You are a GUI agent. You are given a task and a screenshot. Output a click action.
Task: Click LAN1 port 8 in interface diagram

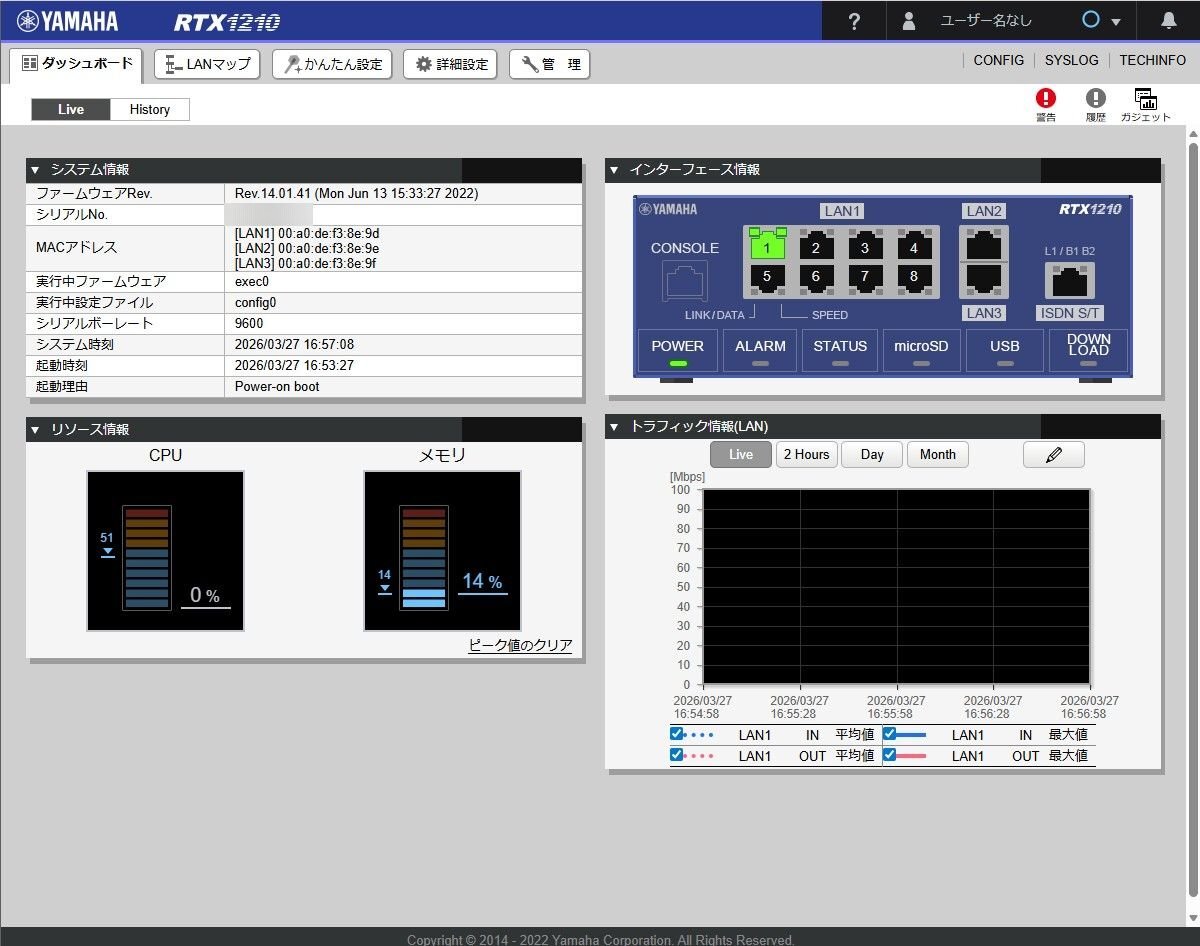(x=914, y=277)
